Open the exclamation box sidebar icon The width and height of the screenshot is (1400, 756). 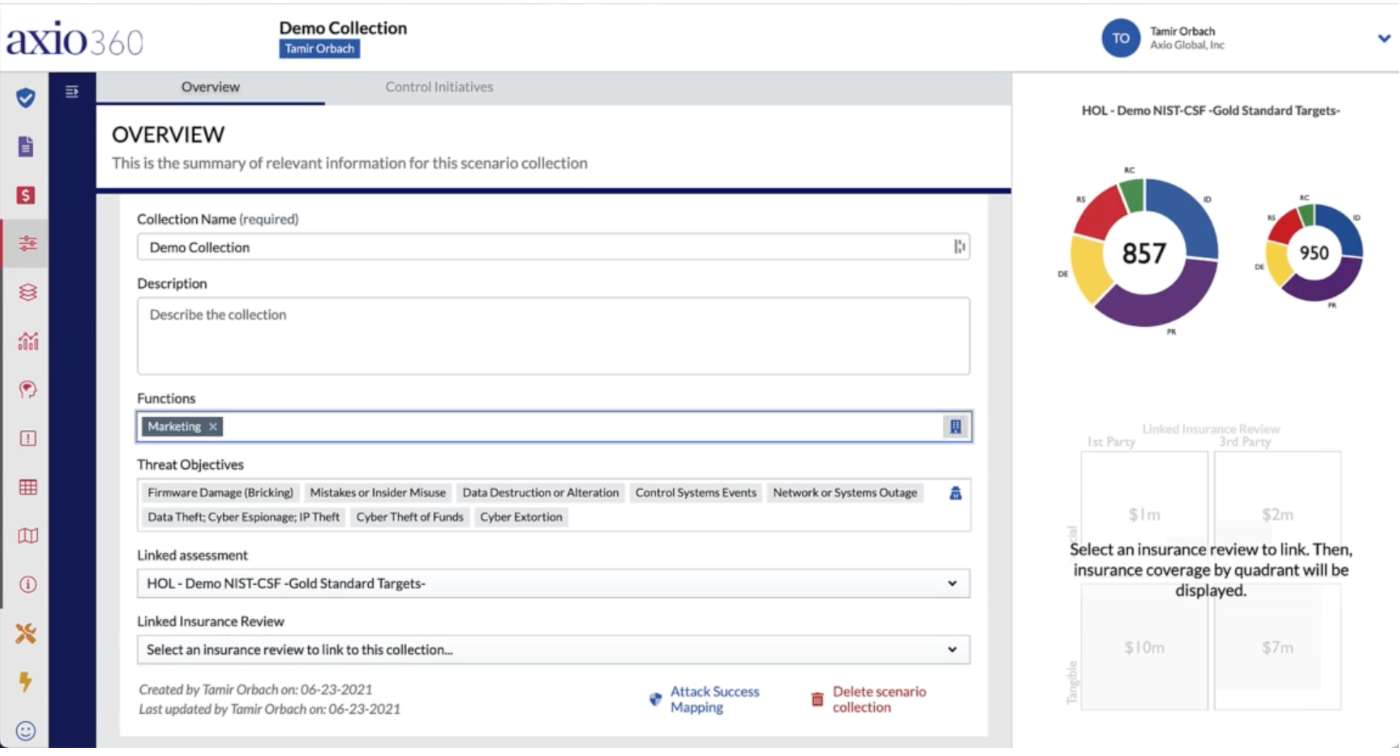[x=27, y=438]
